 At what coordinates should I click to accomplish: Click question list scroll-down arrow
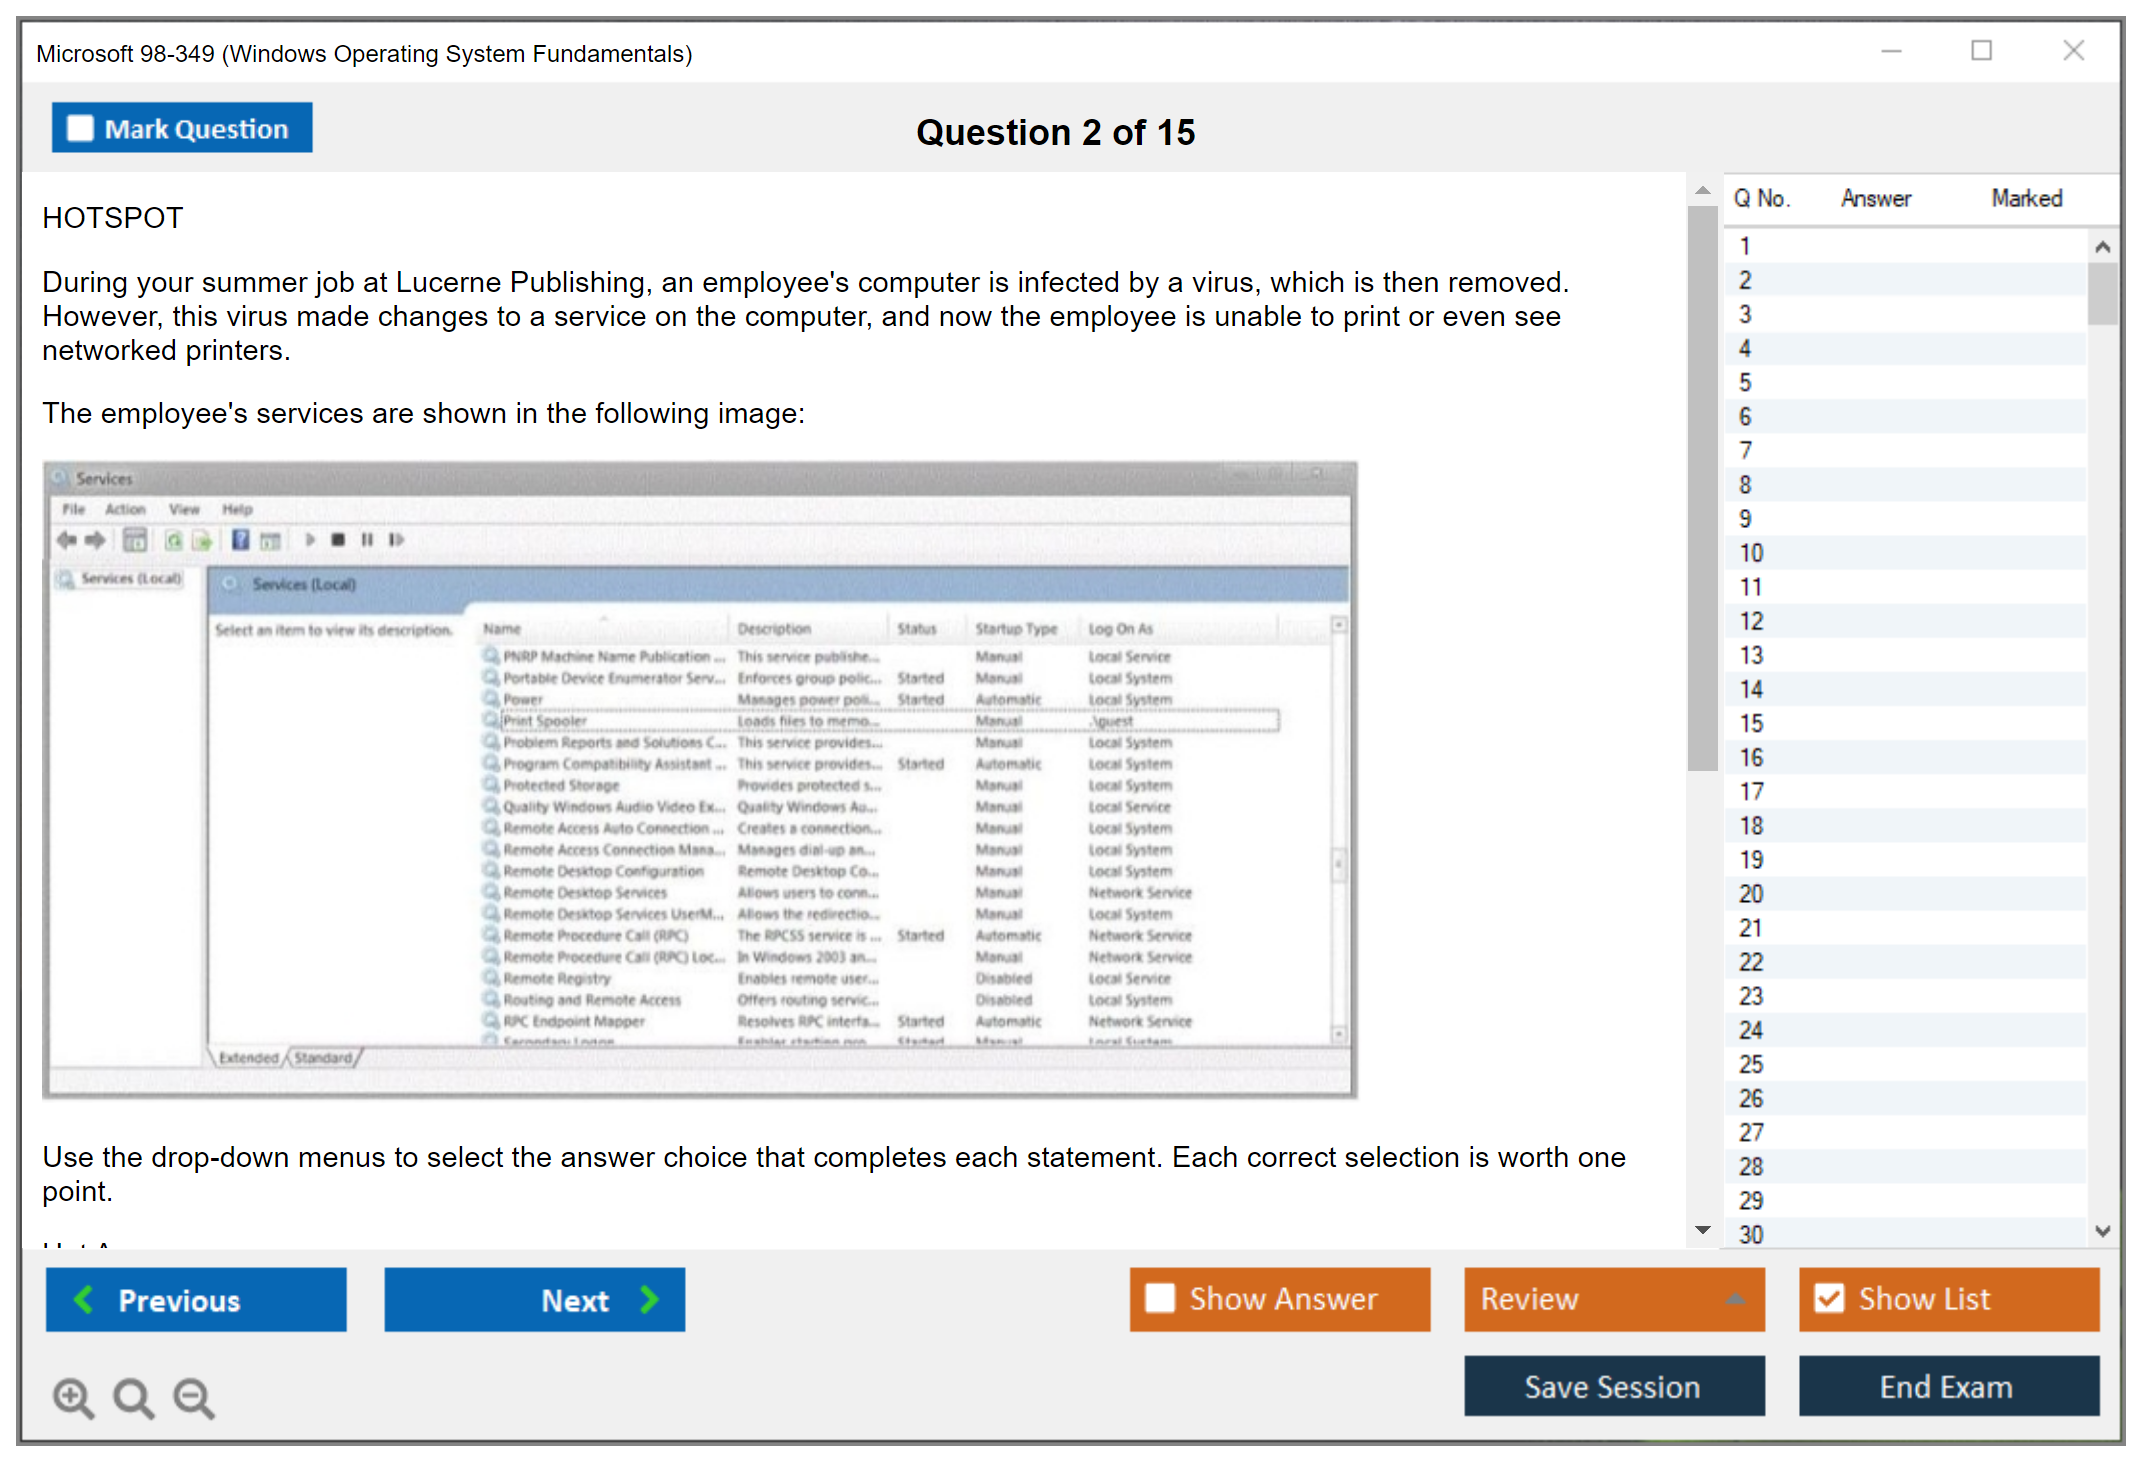coord(2102,1231)
